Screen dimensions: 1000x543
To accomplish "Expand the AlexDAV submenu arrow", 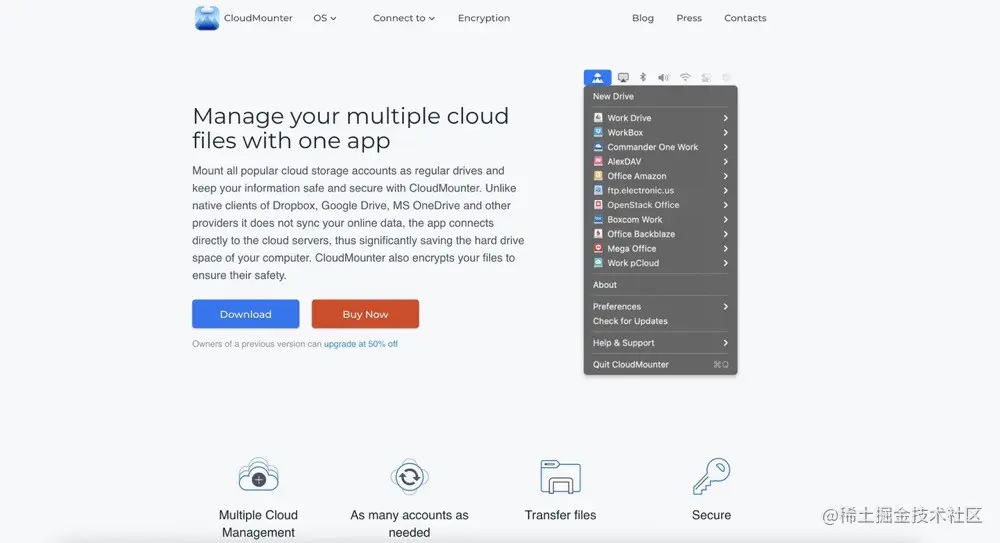I will pyautogui.click(x=725, y=161).
